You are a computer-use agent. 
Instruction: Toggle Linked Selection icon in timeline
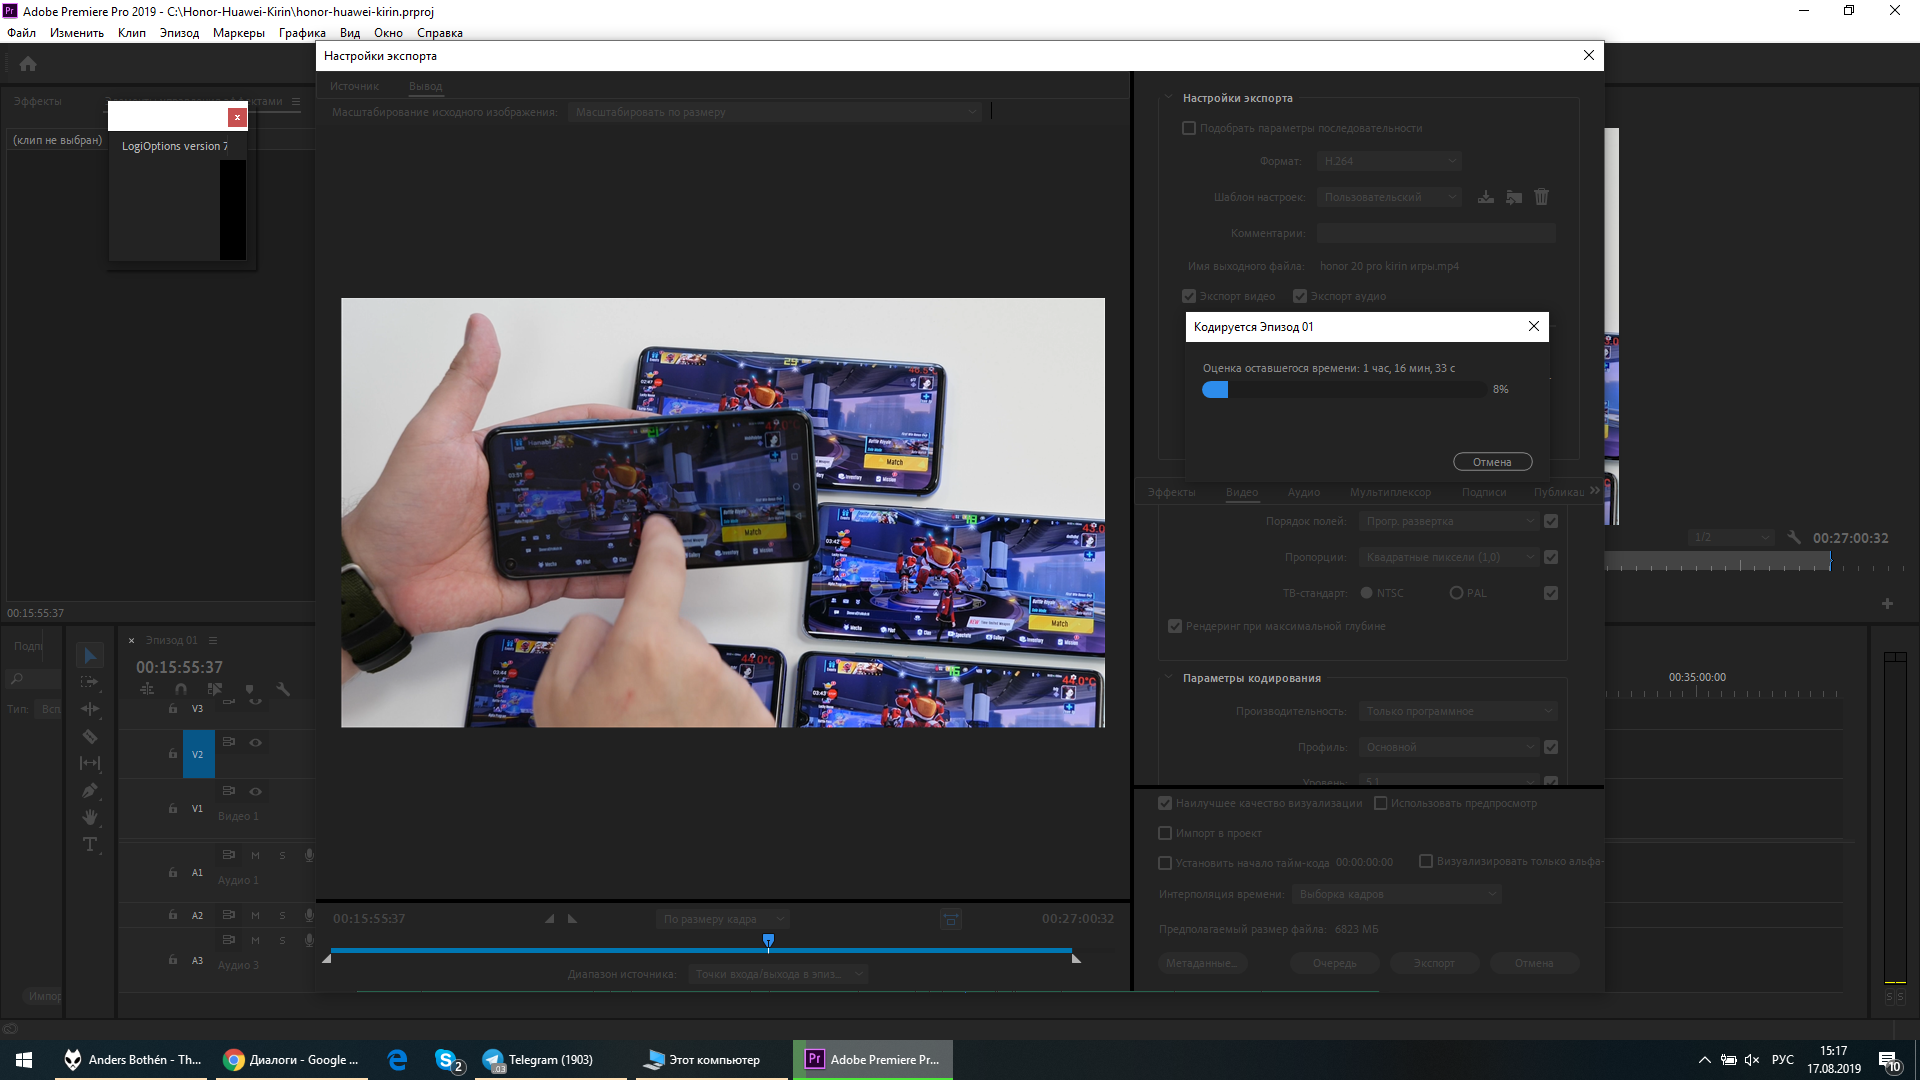tap(215, 689)
